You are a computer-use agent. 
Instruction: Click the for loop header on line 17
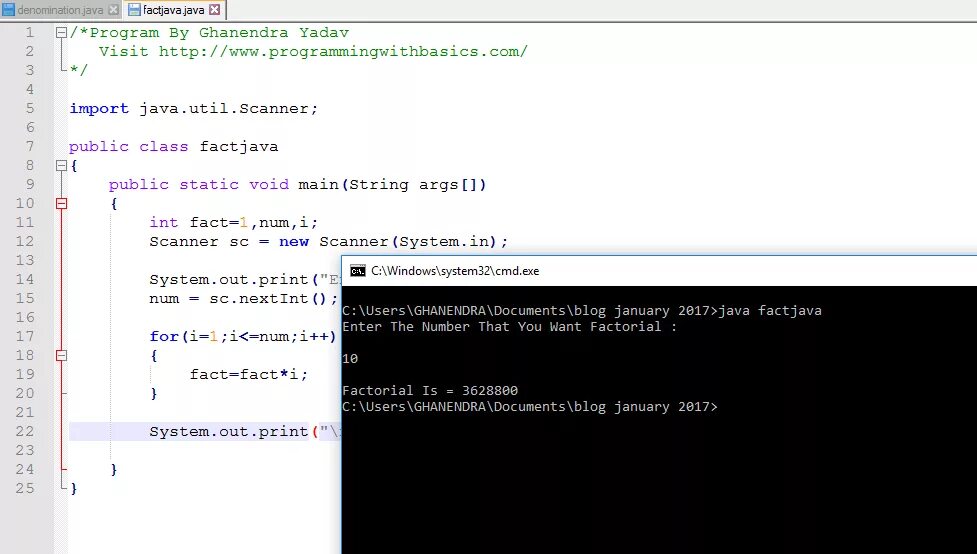click(243, 337)
